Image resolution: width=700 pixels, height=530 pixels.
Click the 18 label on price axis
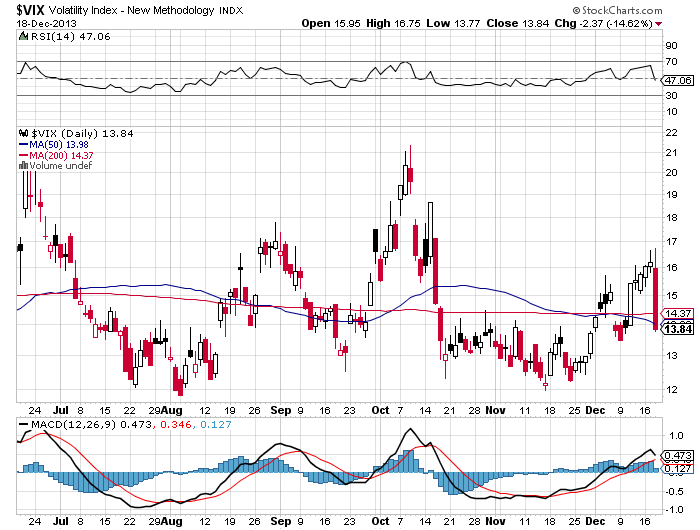coord(671,218)
